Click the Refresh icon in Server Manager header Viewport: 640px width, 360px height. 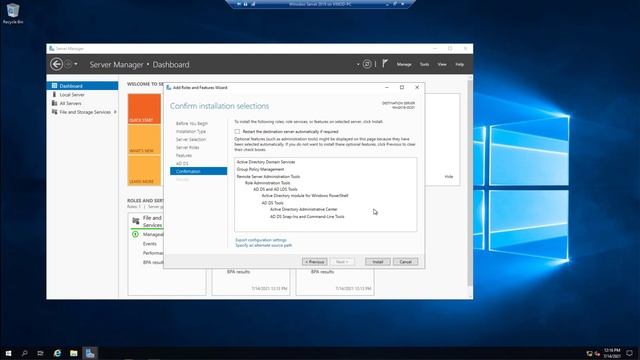tap(367, 64)
